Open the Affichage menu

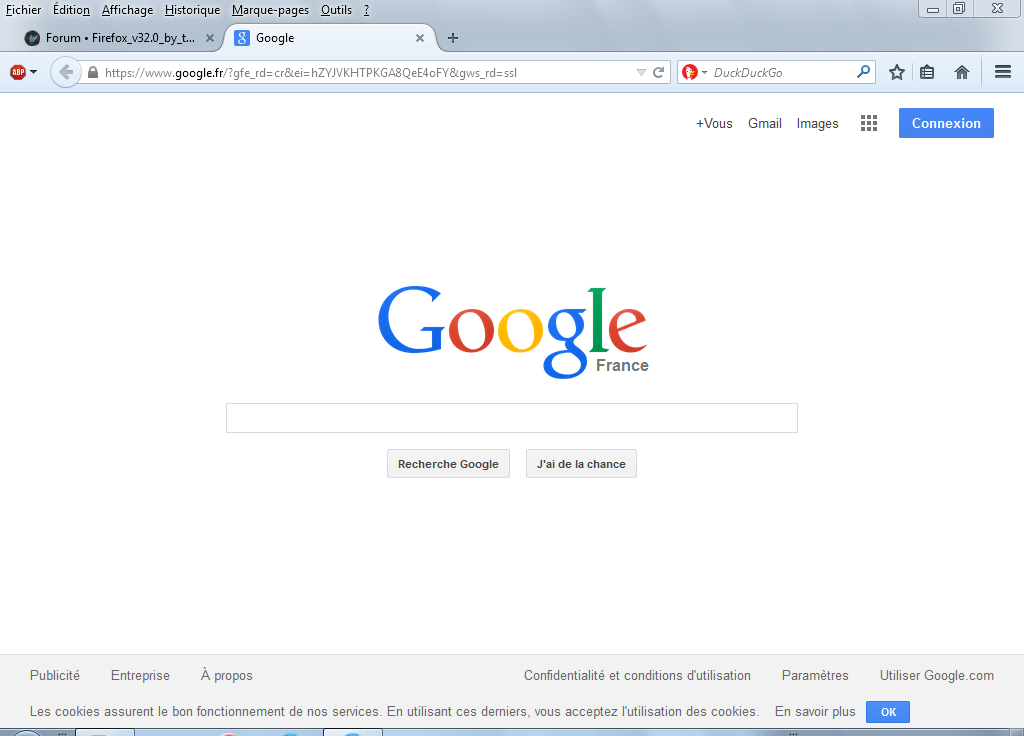click(x=127, y=10)
